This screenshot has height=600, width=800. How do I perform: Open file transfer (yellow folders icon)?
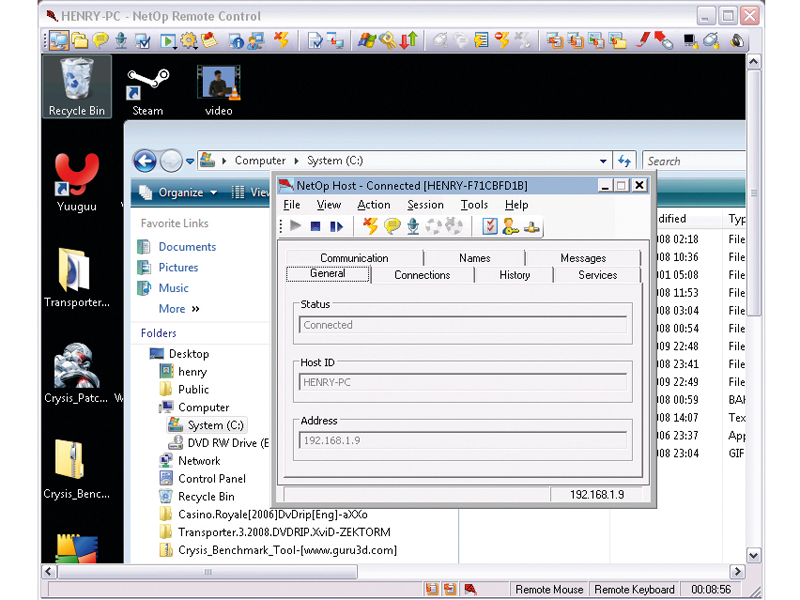(80, 40)
